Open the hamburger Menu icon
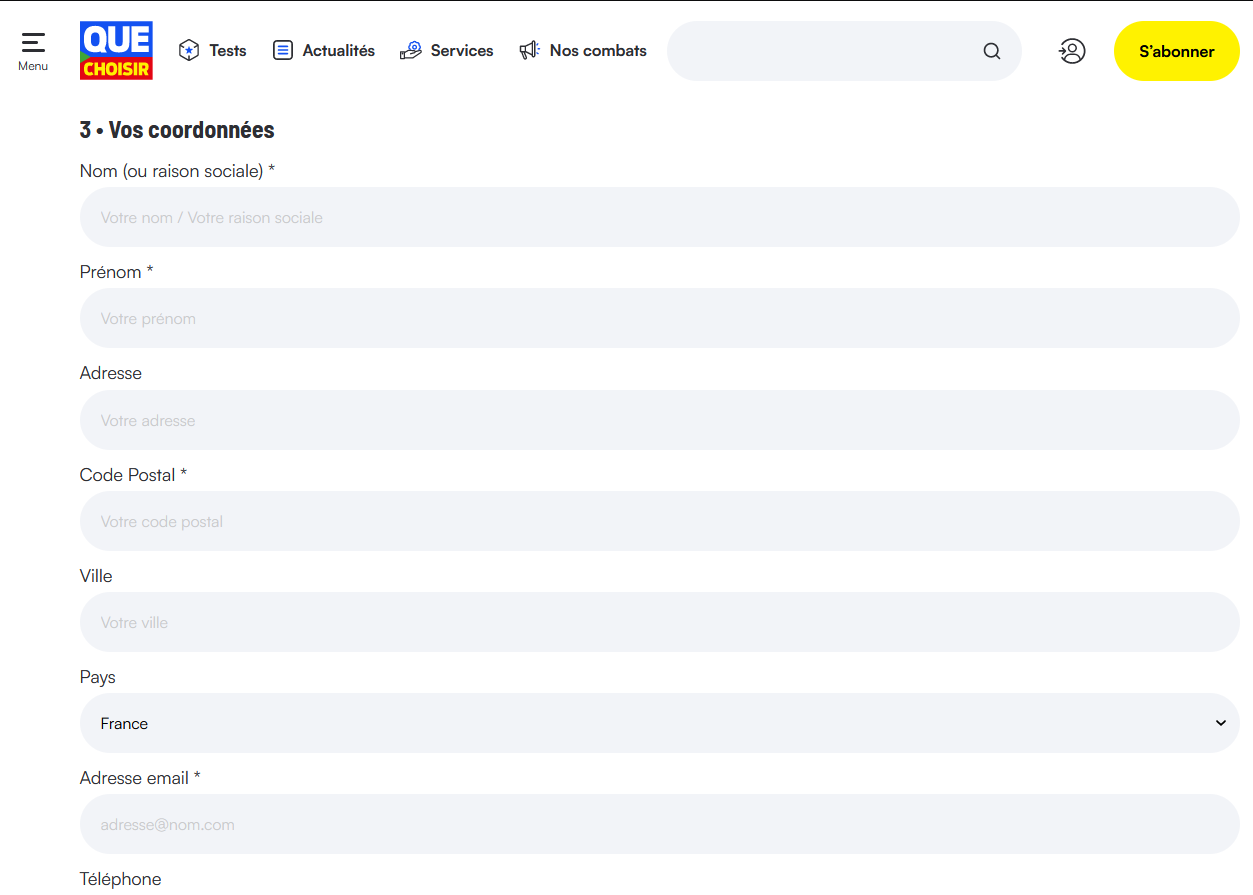The width and height of the screenshot is (1253, 895). pyautogui.click(x=33, y=42)
